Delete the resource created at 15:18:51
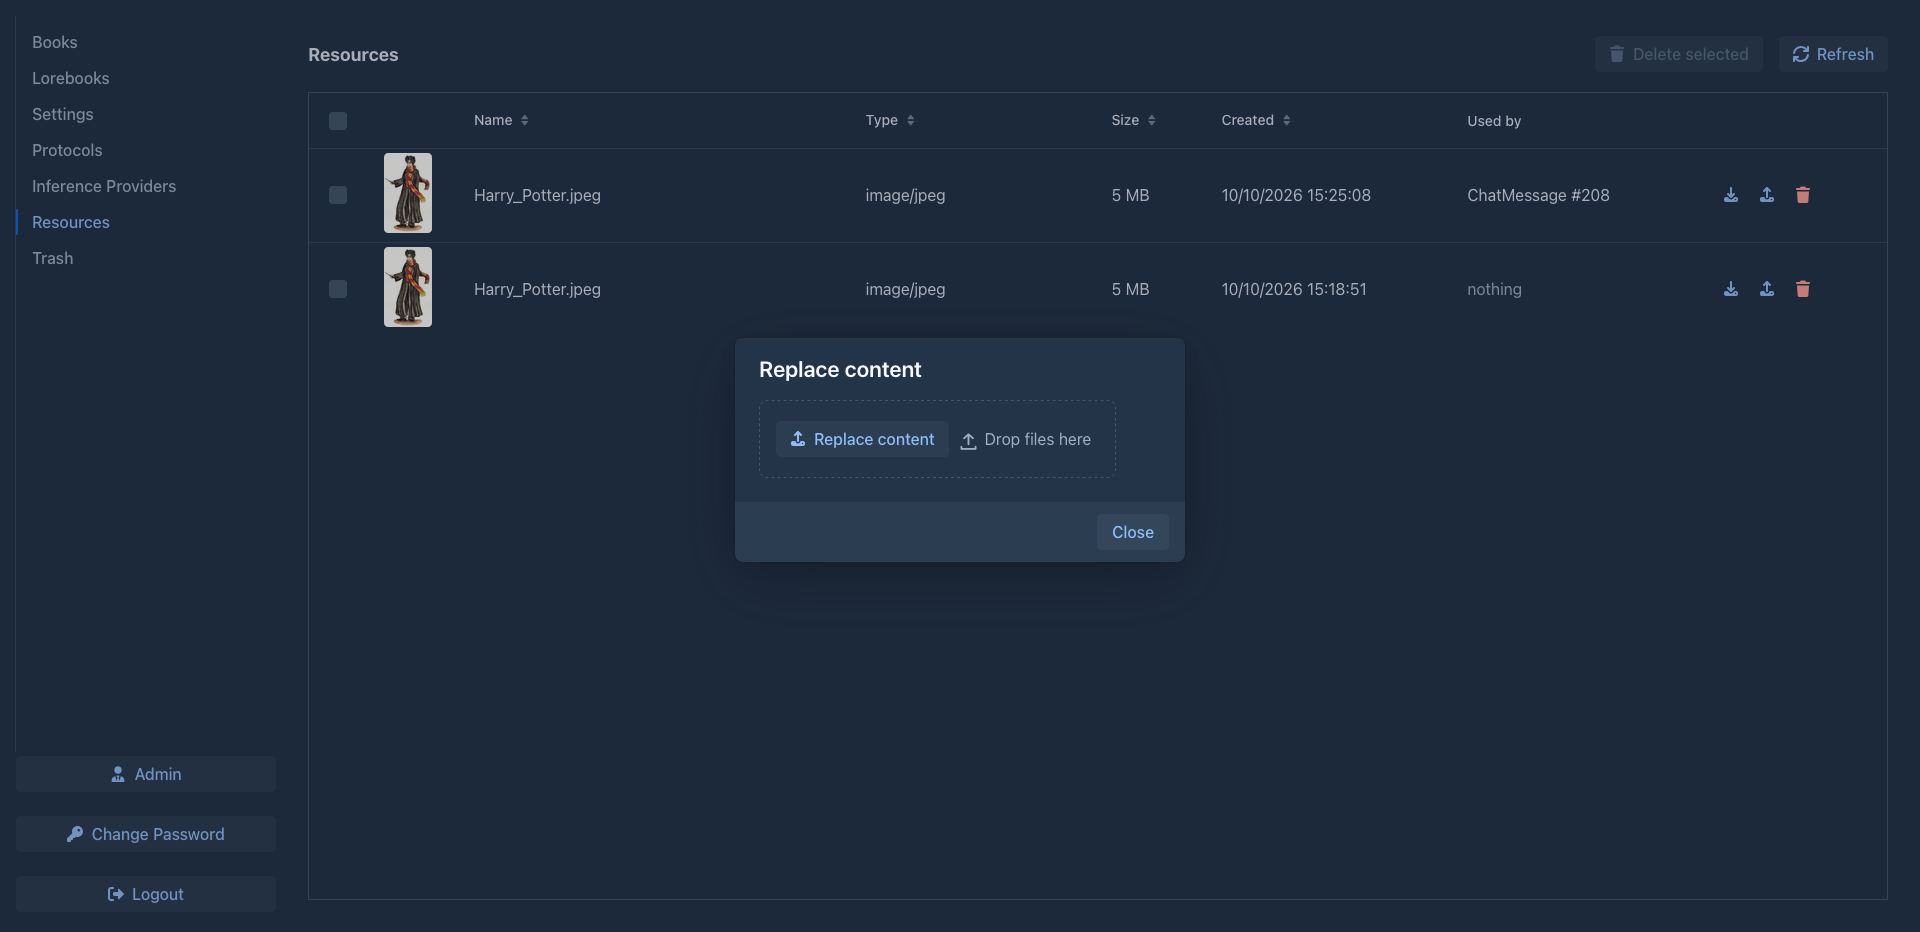1920x932 pixels. coord(1803,289)
